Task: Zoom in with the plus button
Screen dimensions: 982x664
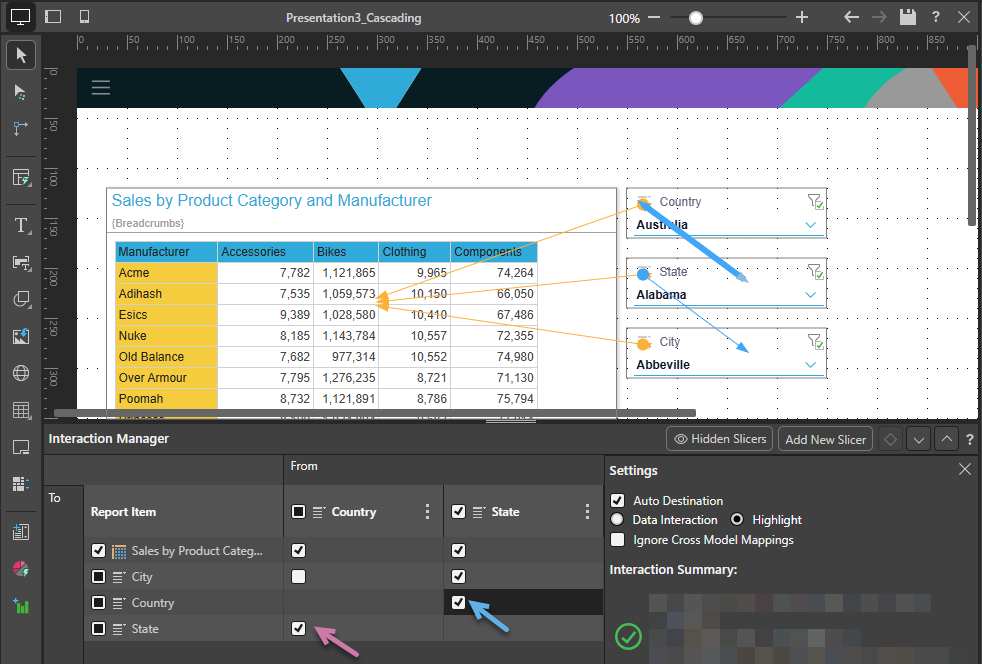Action: coord(802,17)
